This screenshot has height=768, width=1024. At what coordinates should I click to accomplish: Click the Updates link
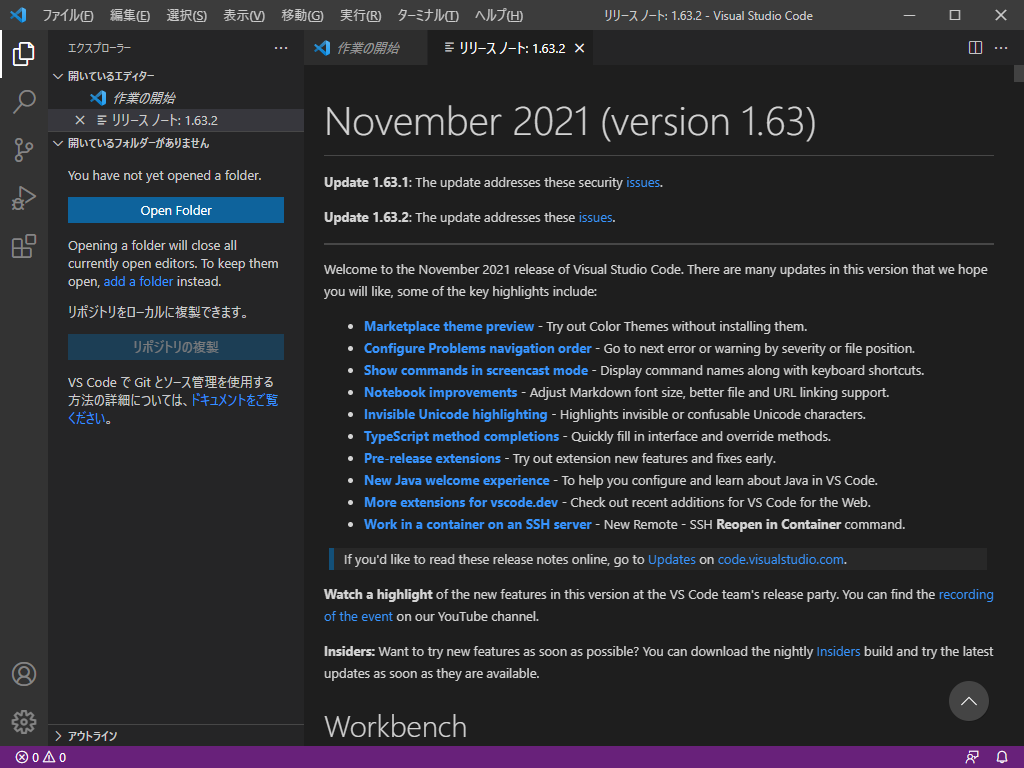tap(671, 560)
